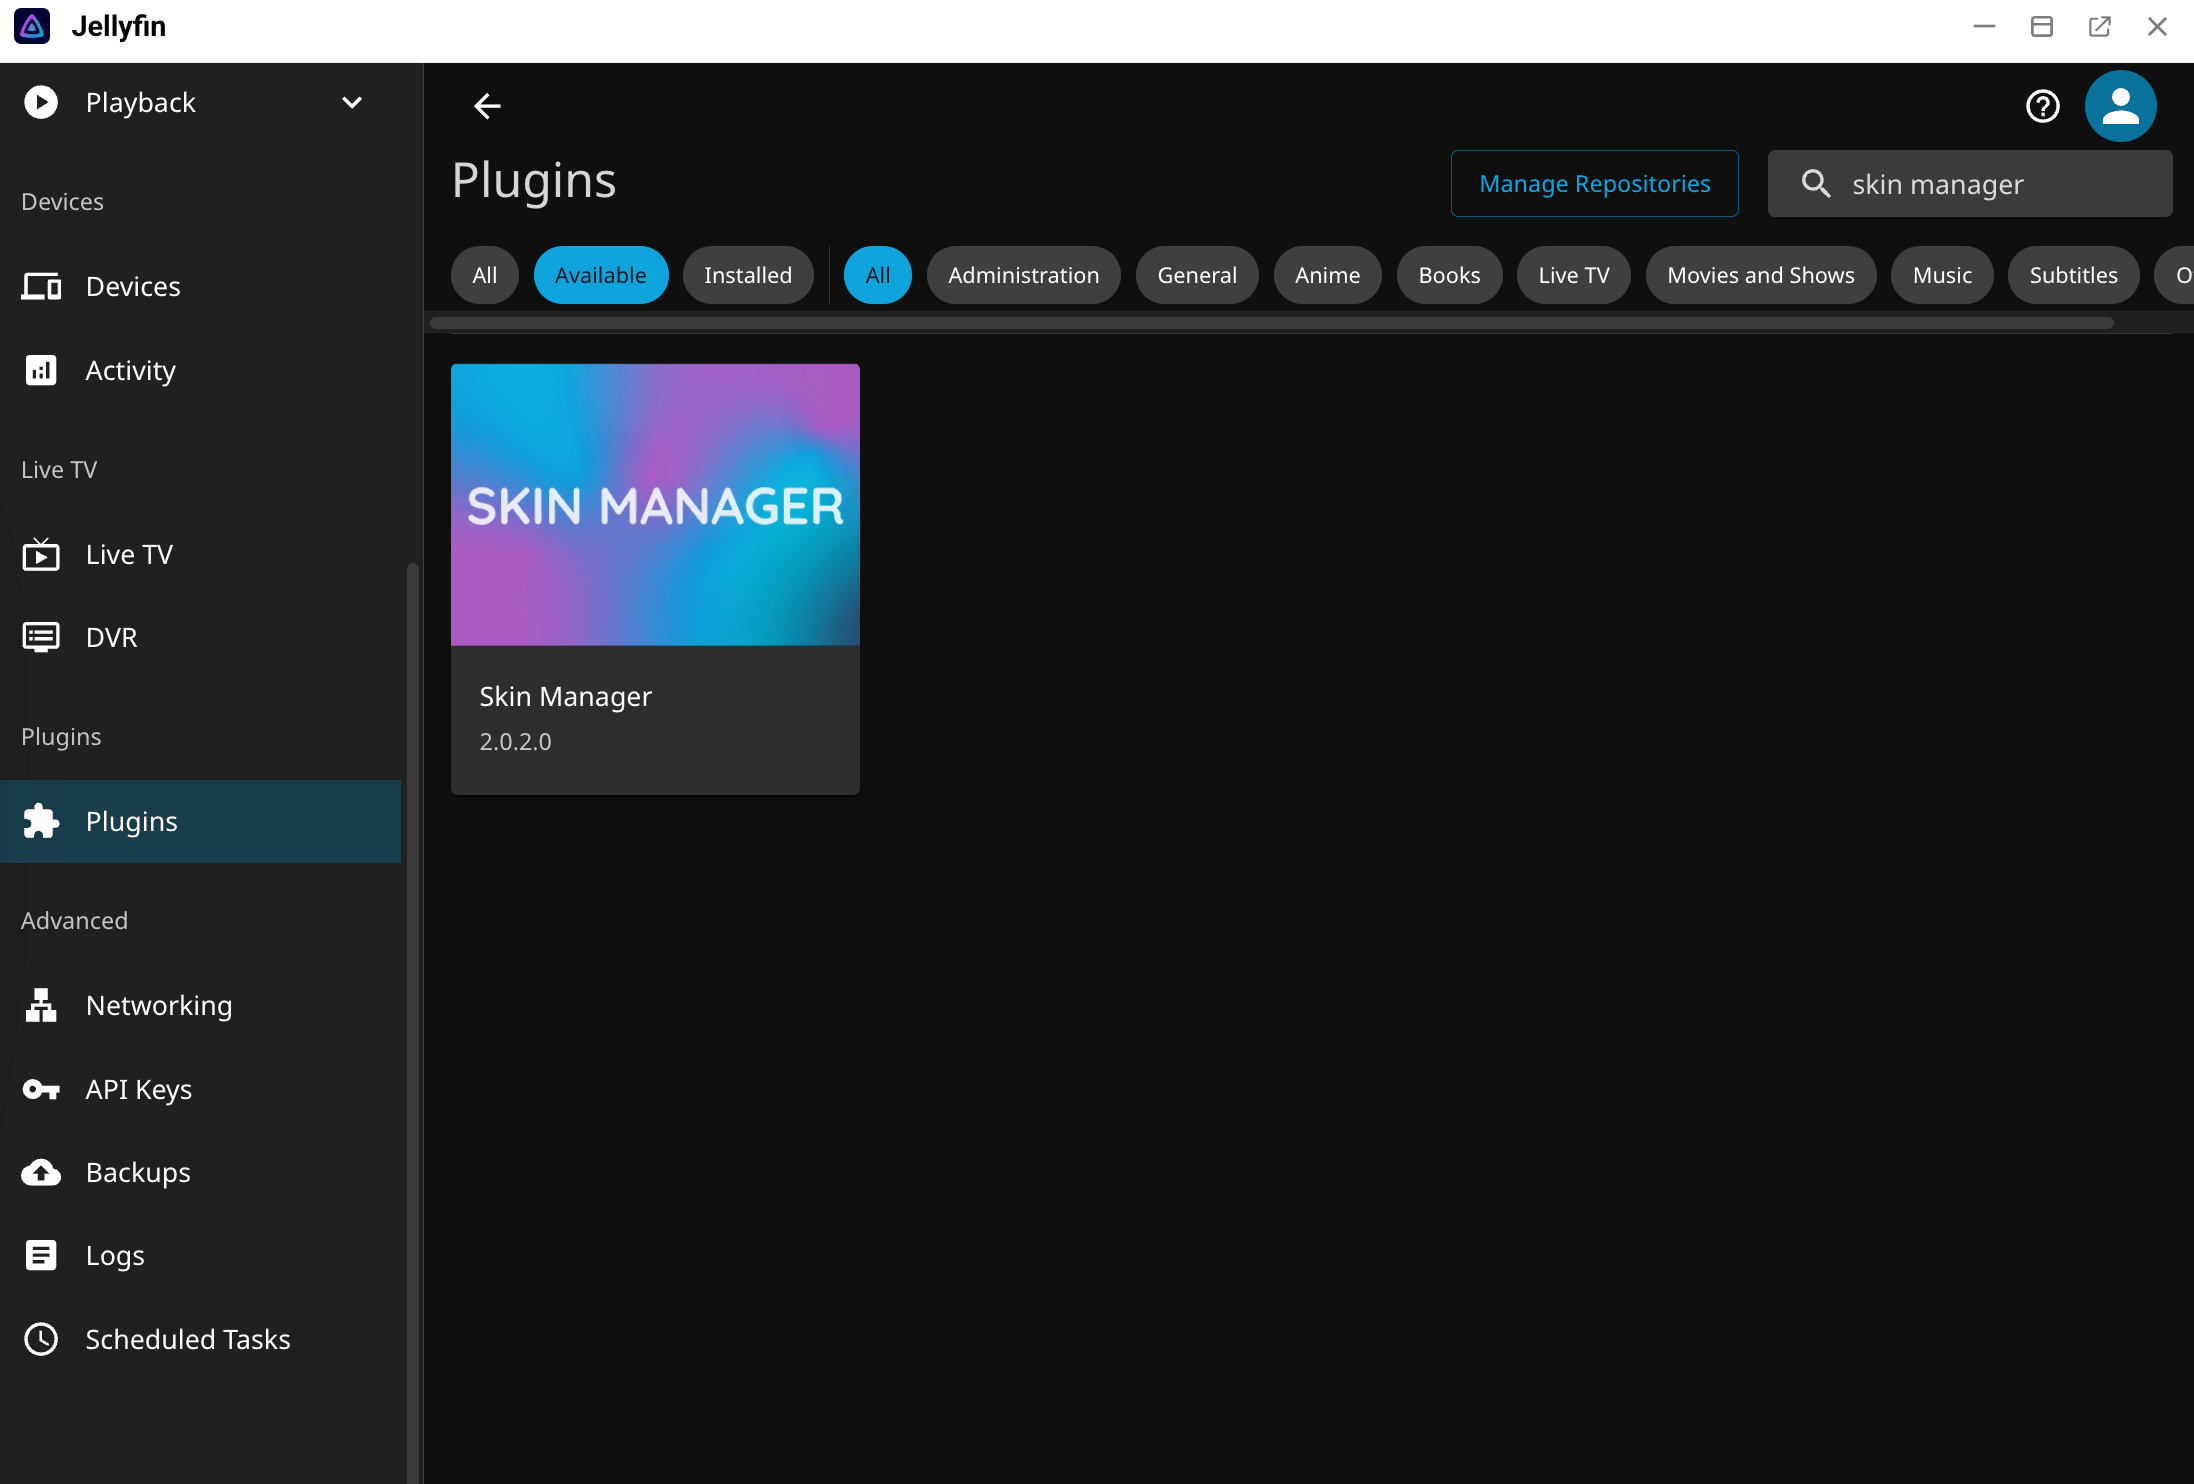Screen dimensions: 2194x1484
Task: Click the DVR icon
Action: [x=41, y=637]
